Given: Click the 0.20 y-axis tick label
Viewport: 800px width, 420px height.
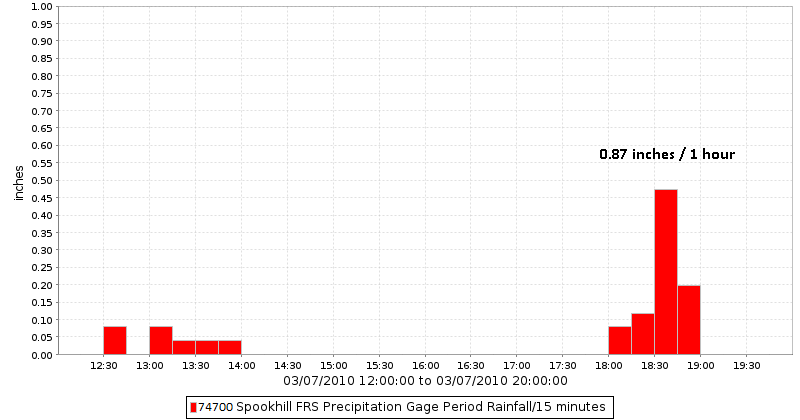Looking at the screenshot, I should tap(42, 285).
